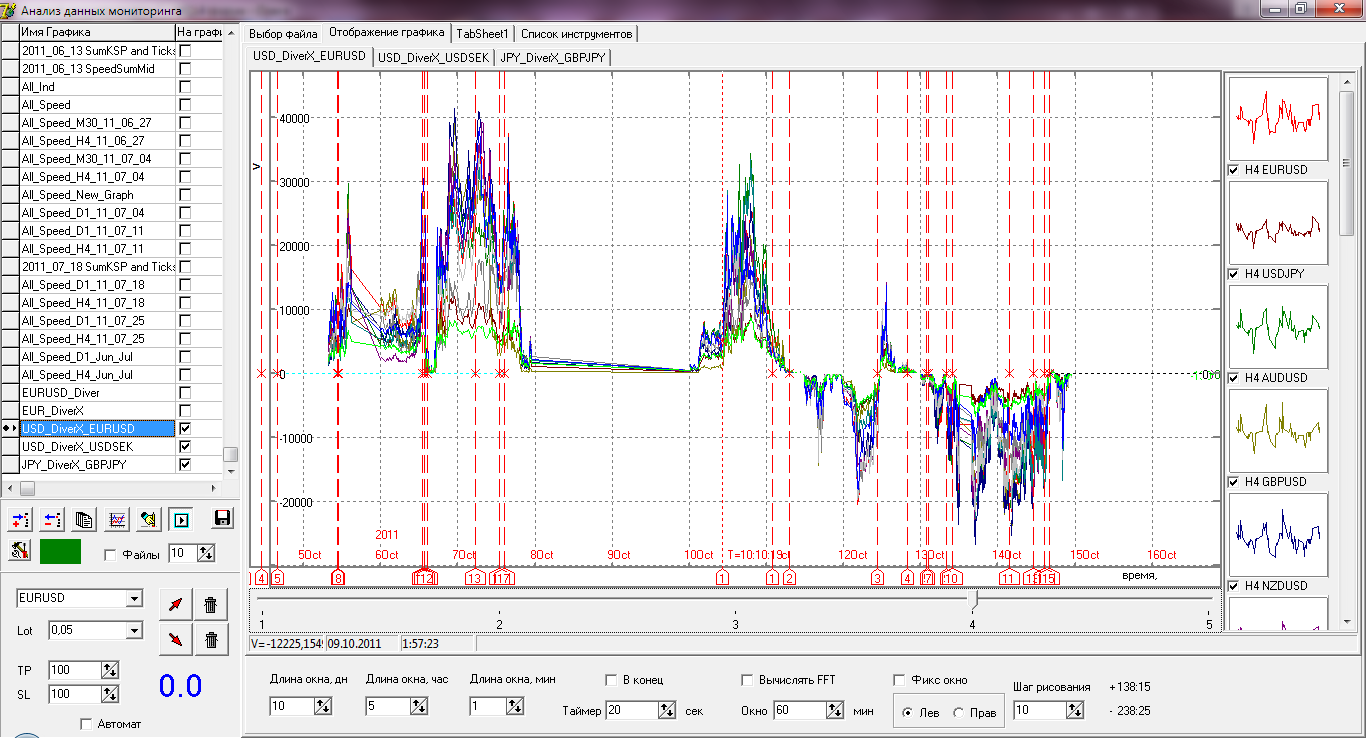Click the play button icon in toolbar

coord(181,519)
